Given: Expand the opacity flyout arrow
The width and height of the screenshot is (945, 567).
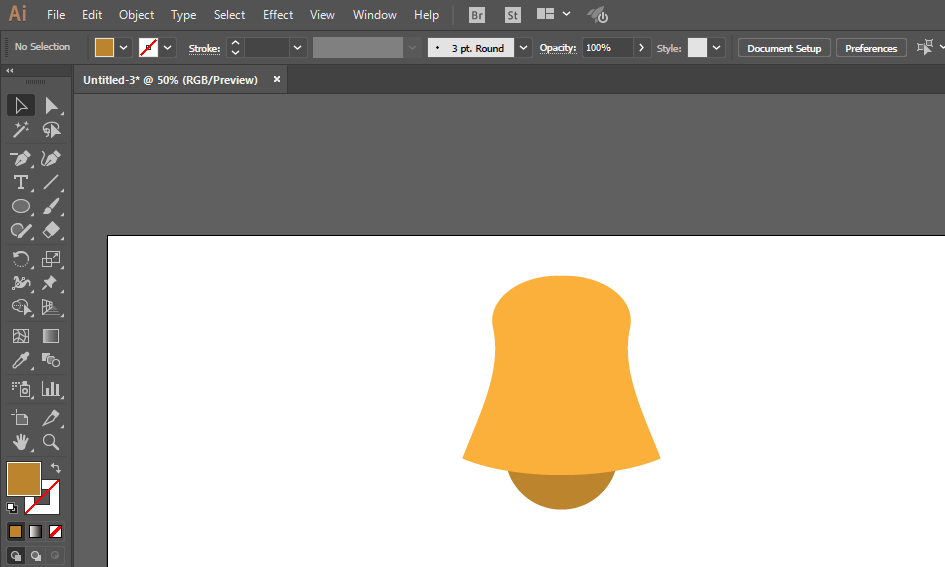Looking at the screenshot, I should click(x=642, y=48).
